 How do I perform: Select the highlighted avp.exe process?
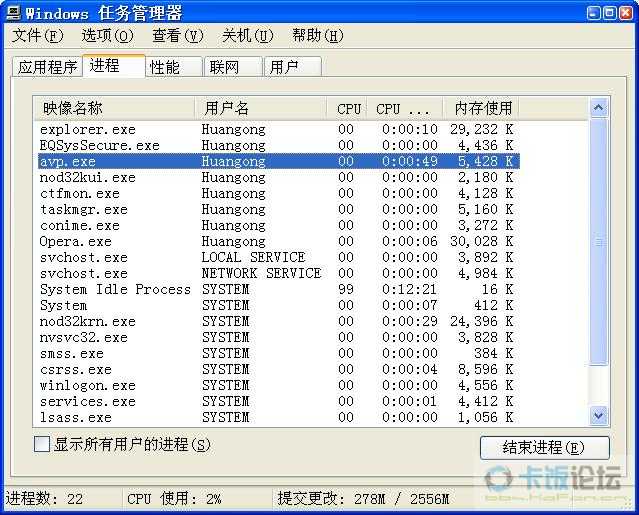coord(278,161)
